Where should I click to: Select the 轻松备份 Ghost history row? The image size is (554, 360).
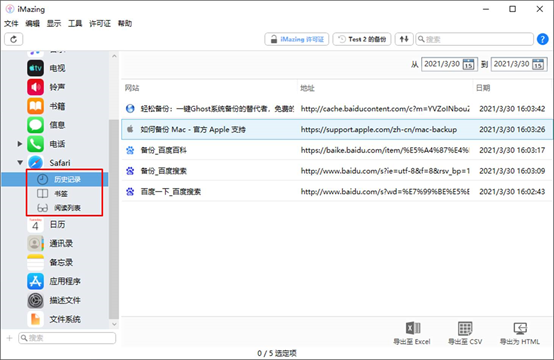(336, 109)
